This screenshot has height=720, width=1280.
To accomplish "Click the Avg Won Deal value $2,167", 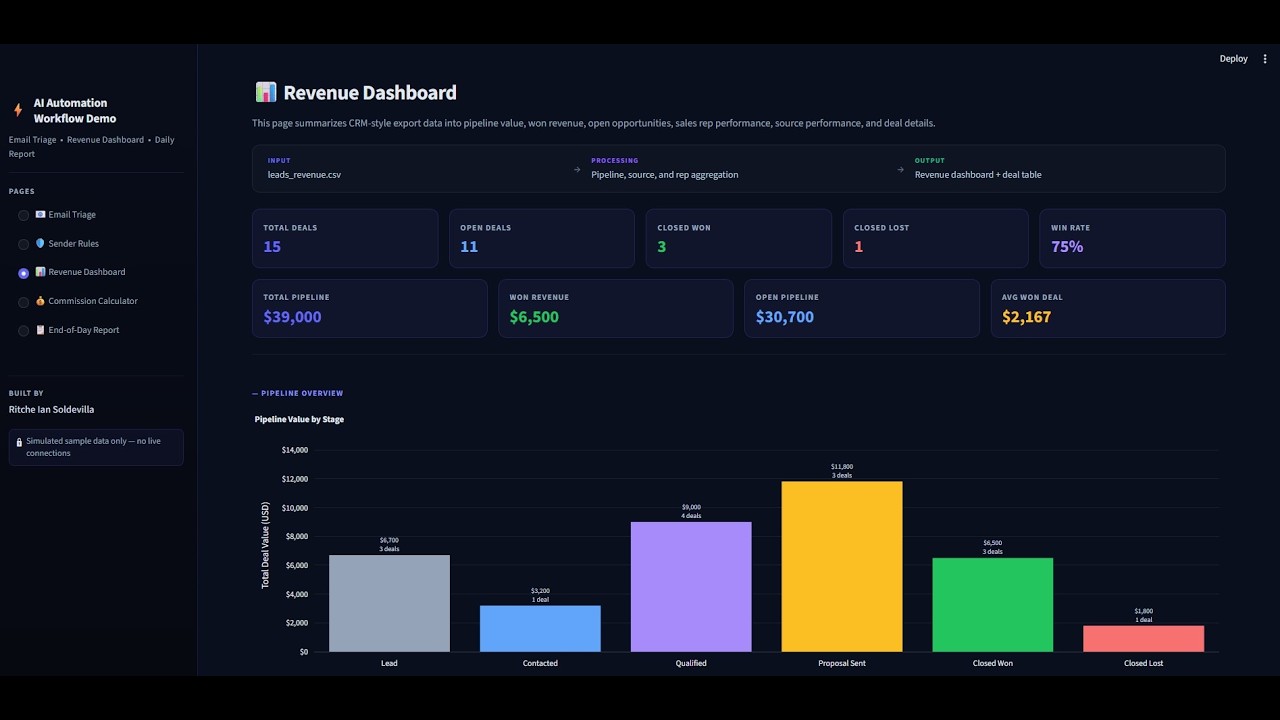I will click(1026, 317).
